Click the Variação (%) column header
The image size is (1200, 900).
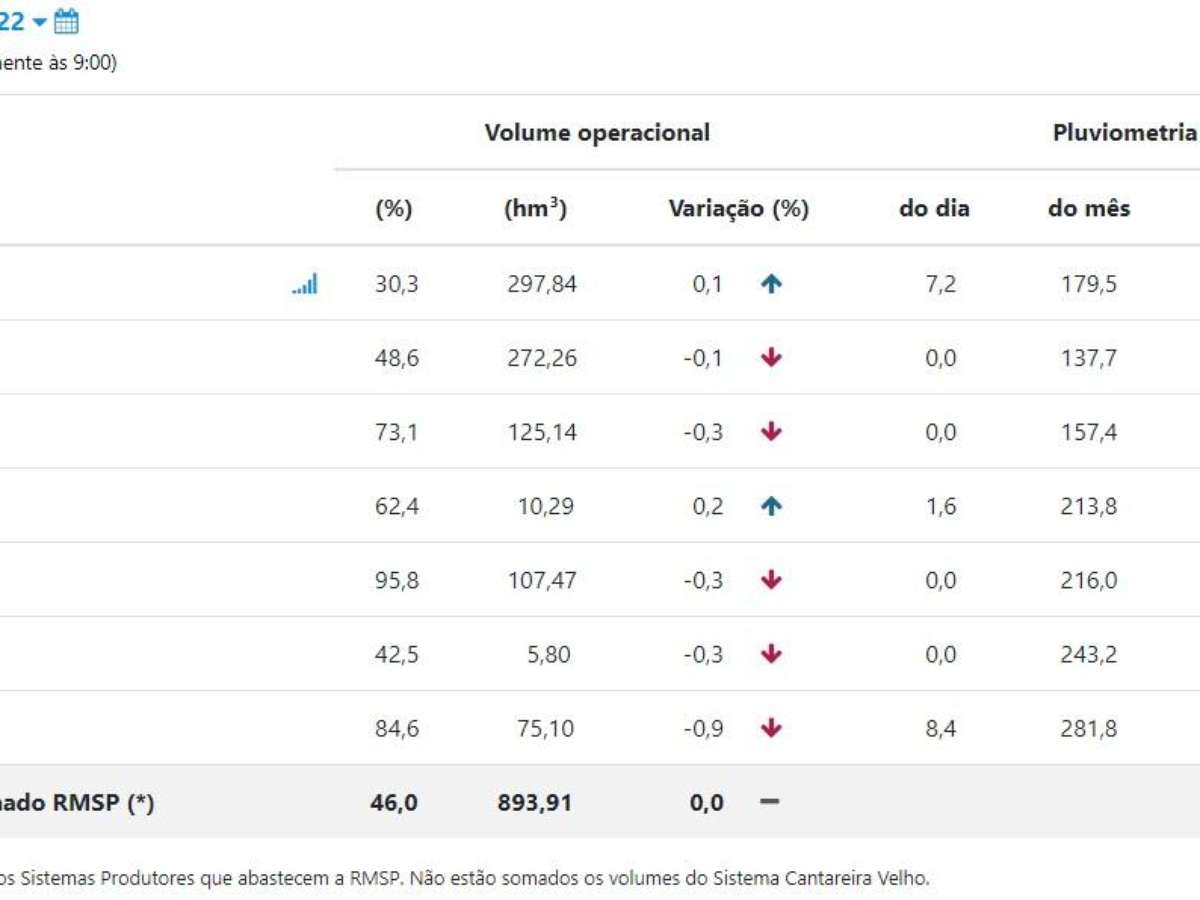(738, 209)
